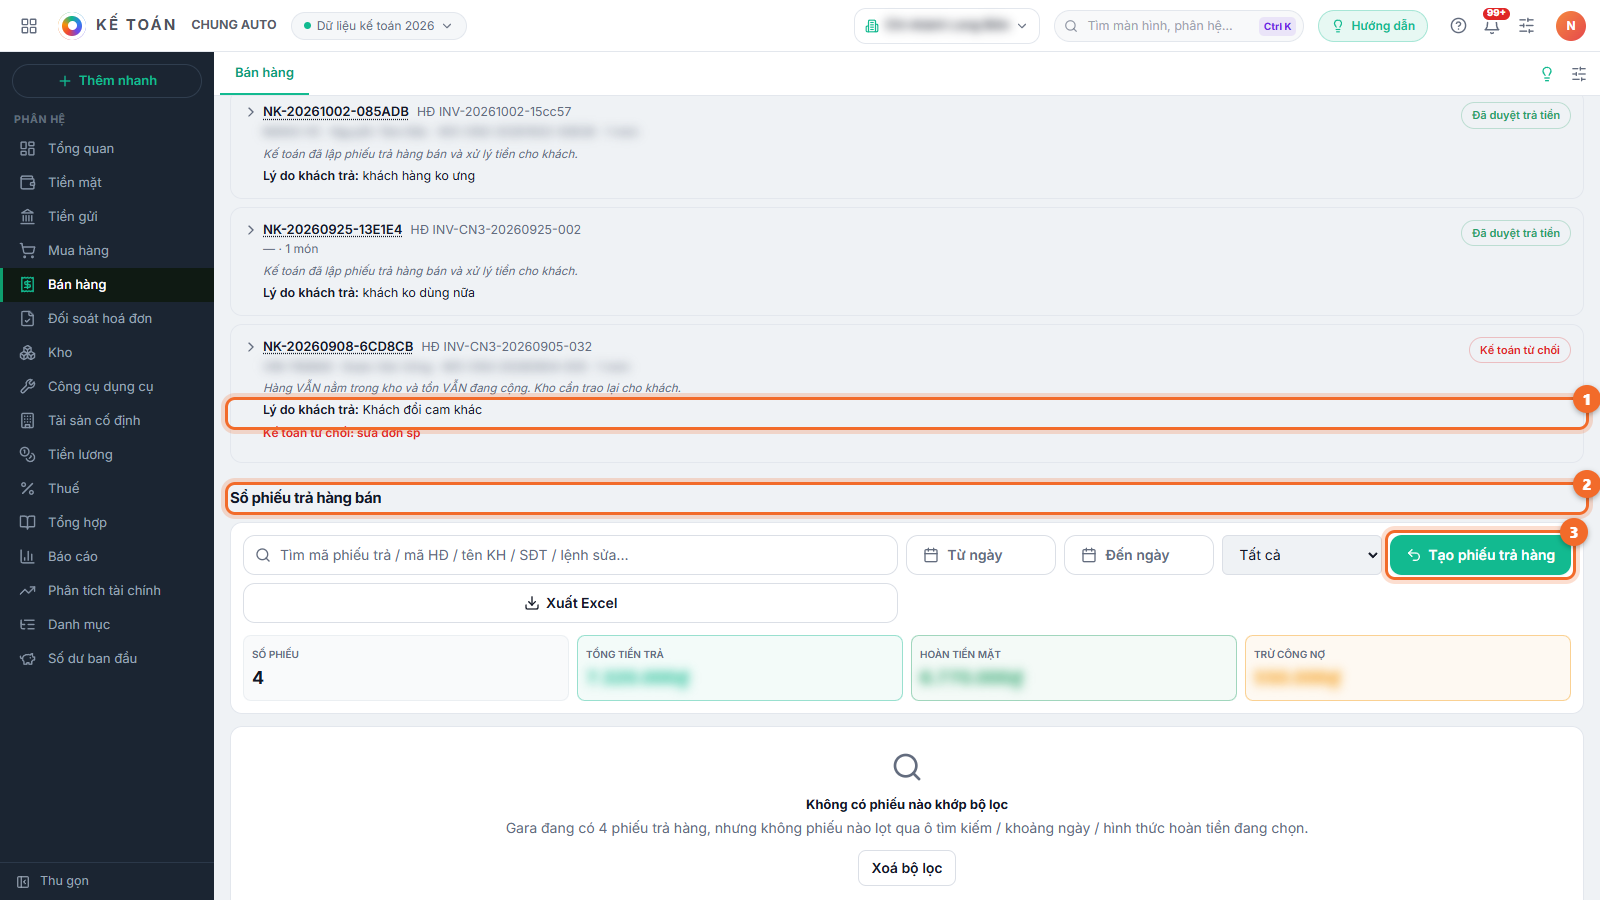The height and width of the screenshot is (900, 1600).
Task: Click Tạo phiếu trả hàng button
Action: point(1481,555)
